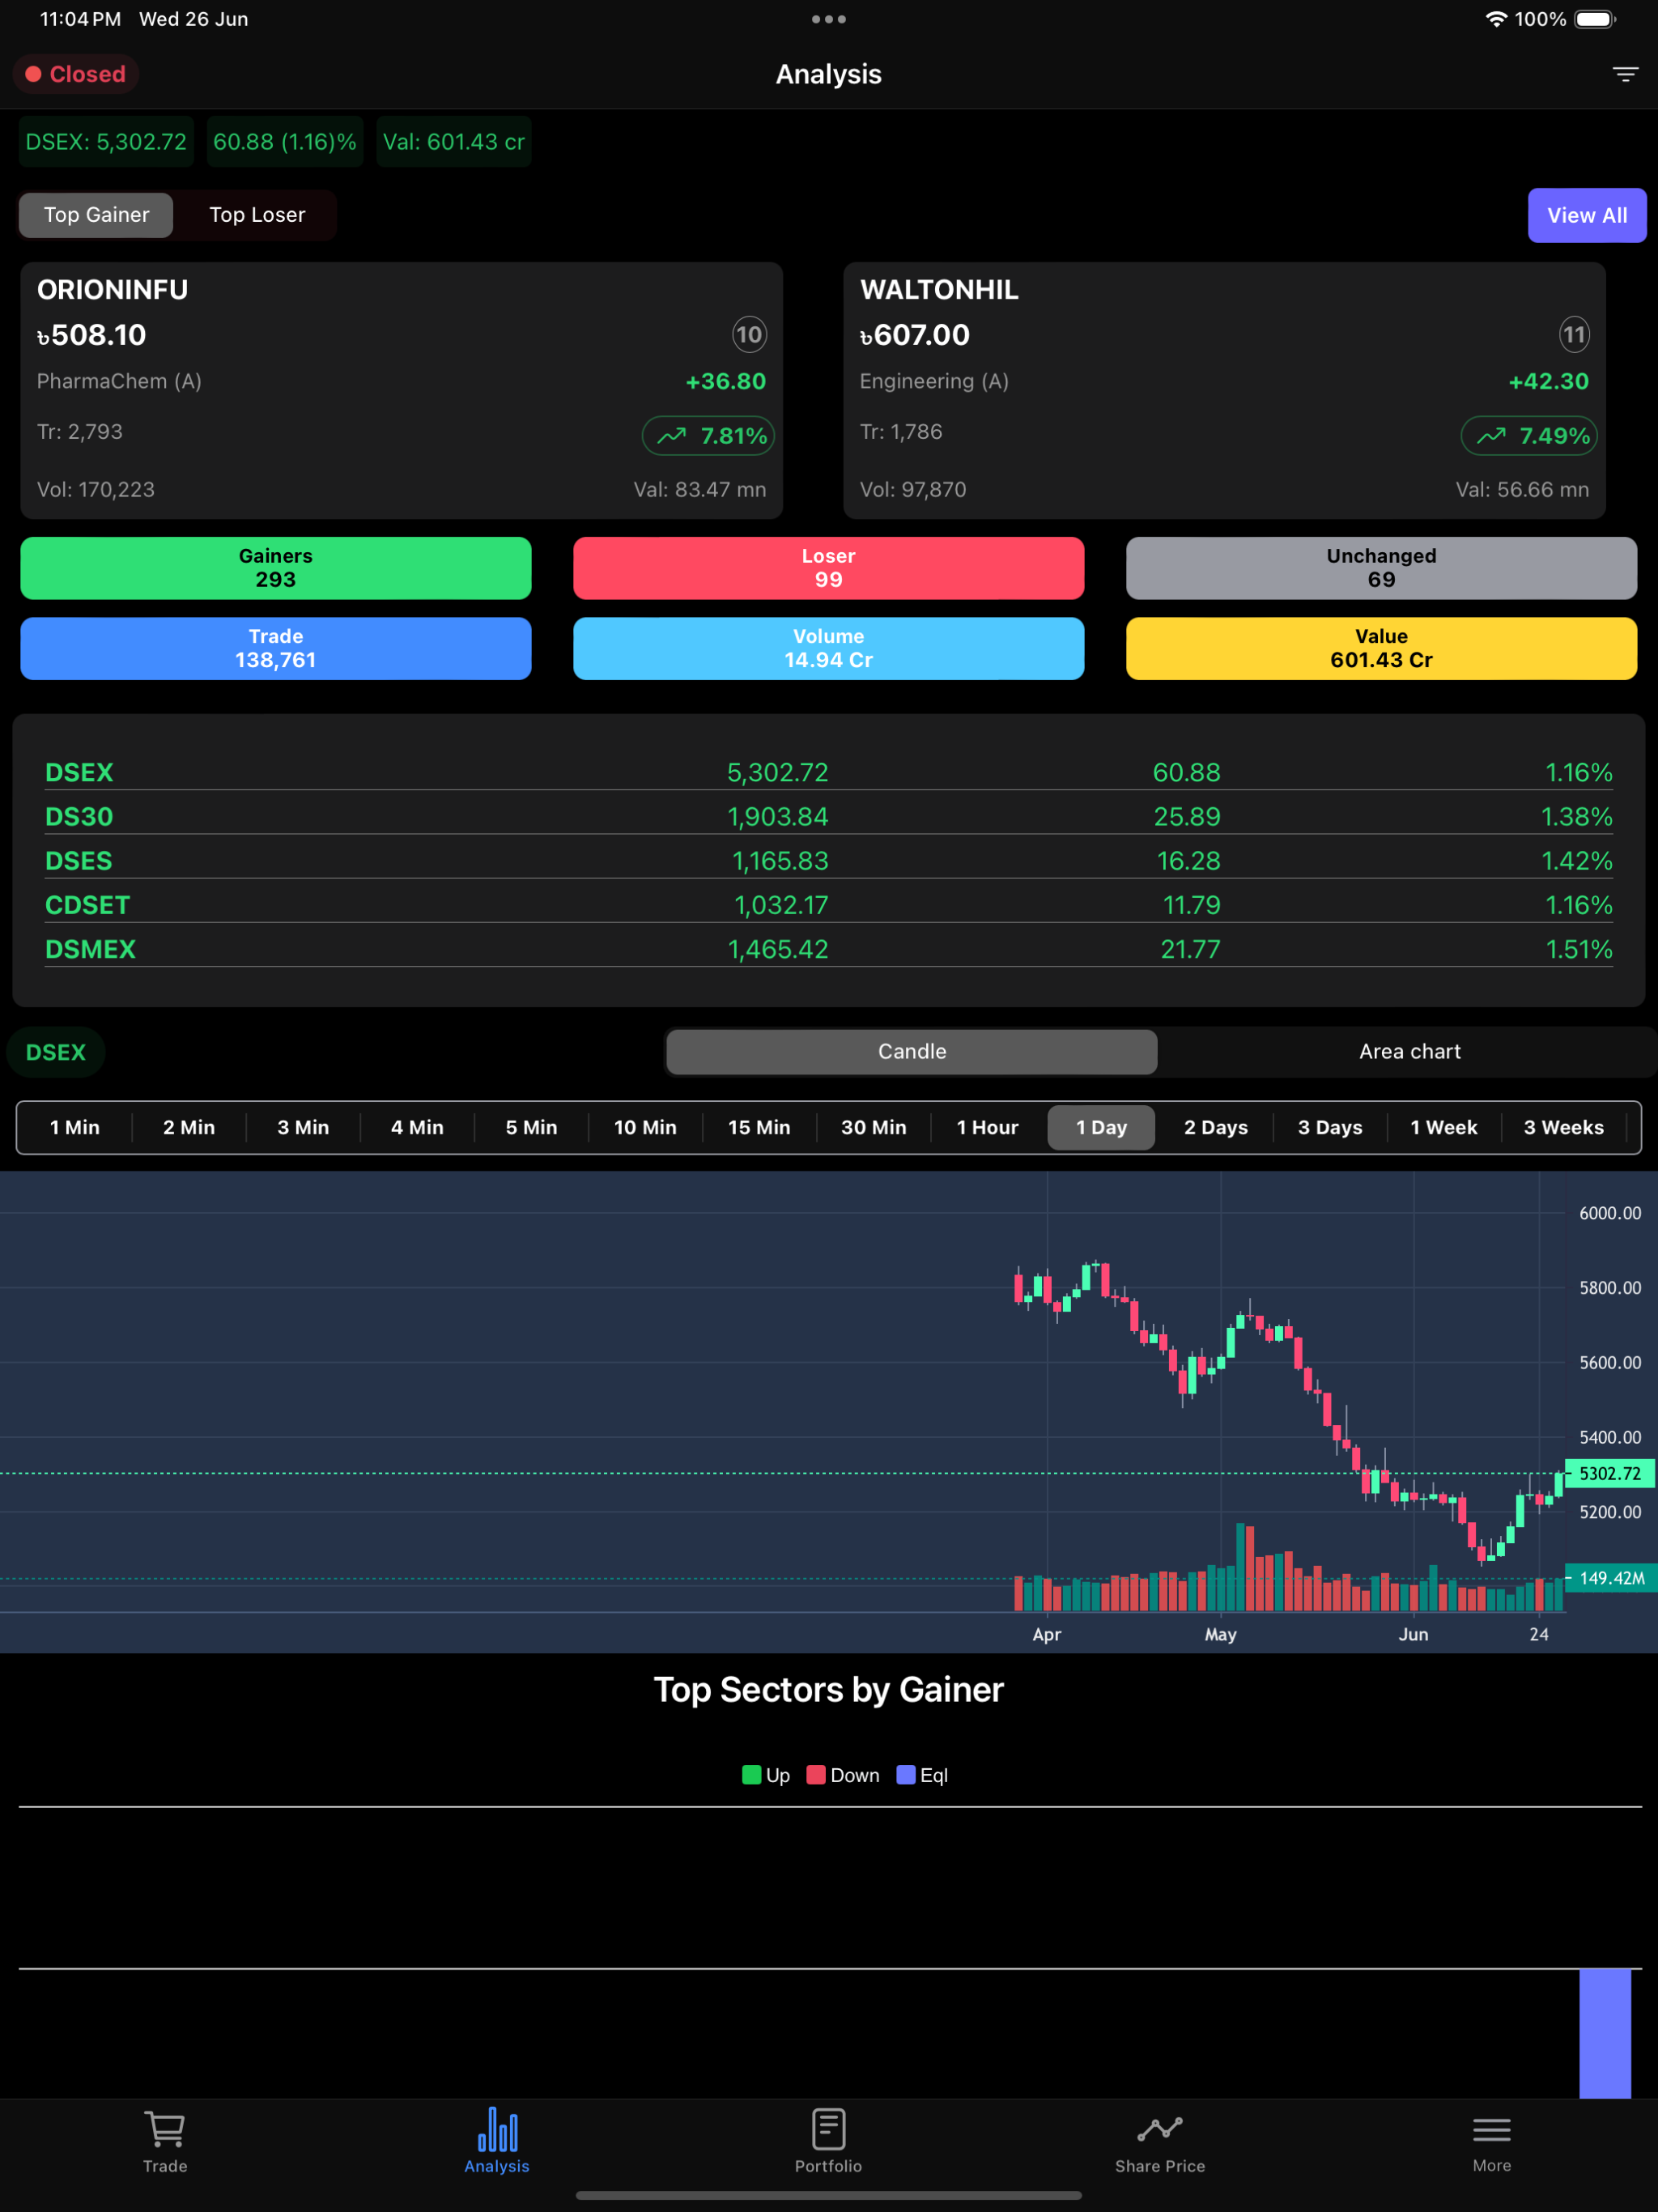Tap the 7.81% trend-up badge

708,436
